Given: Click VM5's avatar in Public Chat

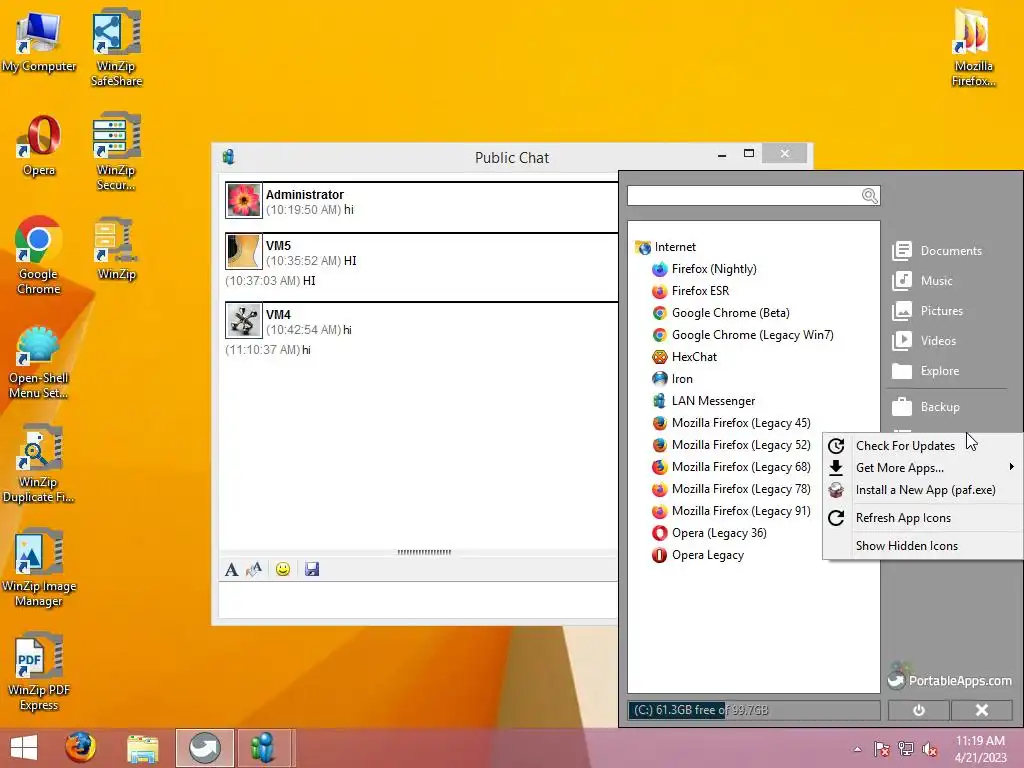Looking at the screenshot, I should [x=244, y=251].
